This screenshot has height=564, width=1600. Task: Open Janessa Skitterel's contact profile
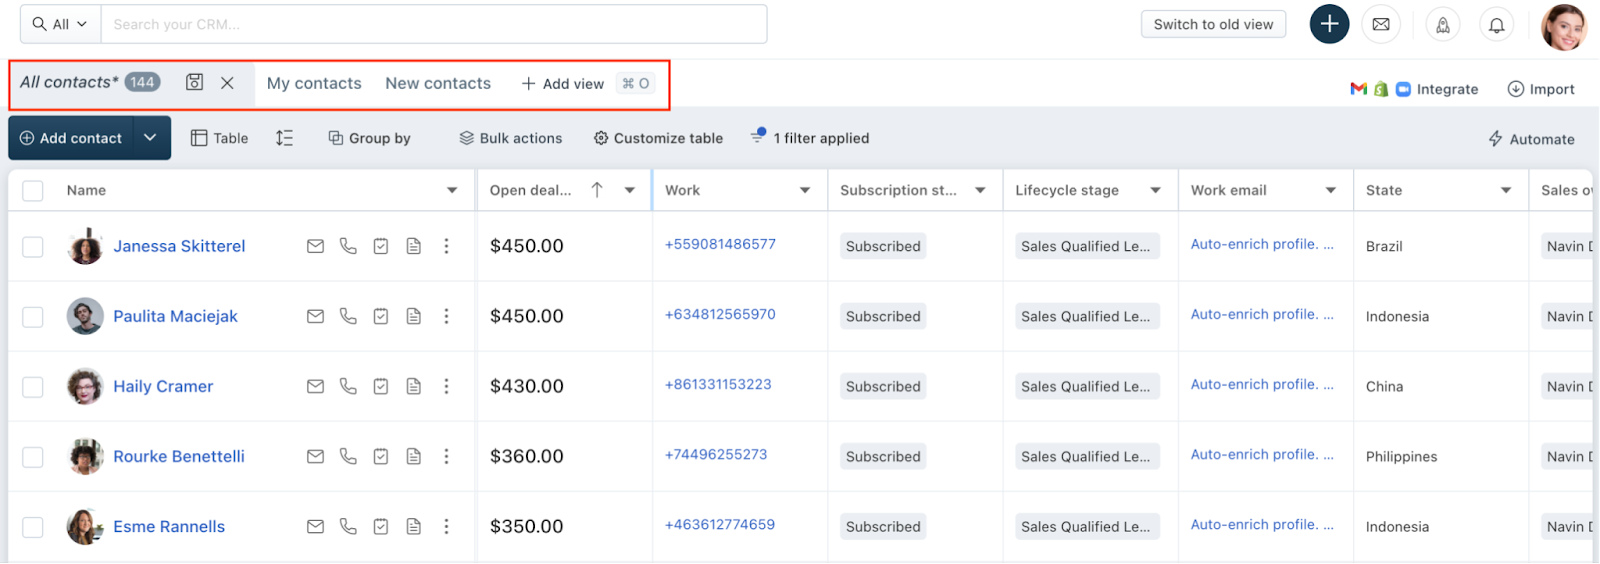tap(179, 246)
